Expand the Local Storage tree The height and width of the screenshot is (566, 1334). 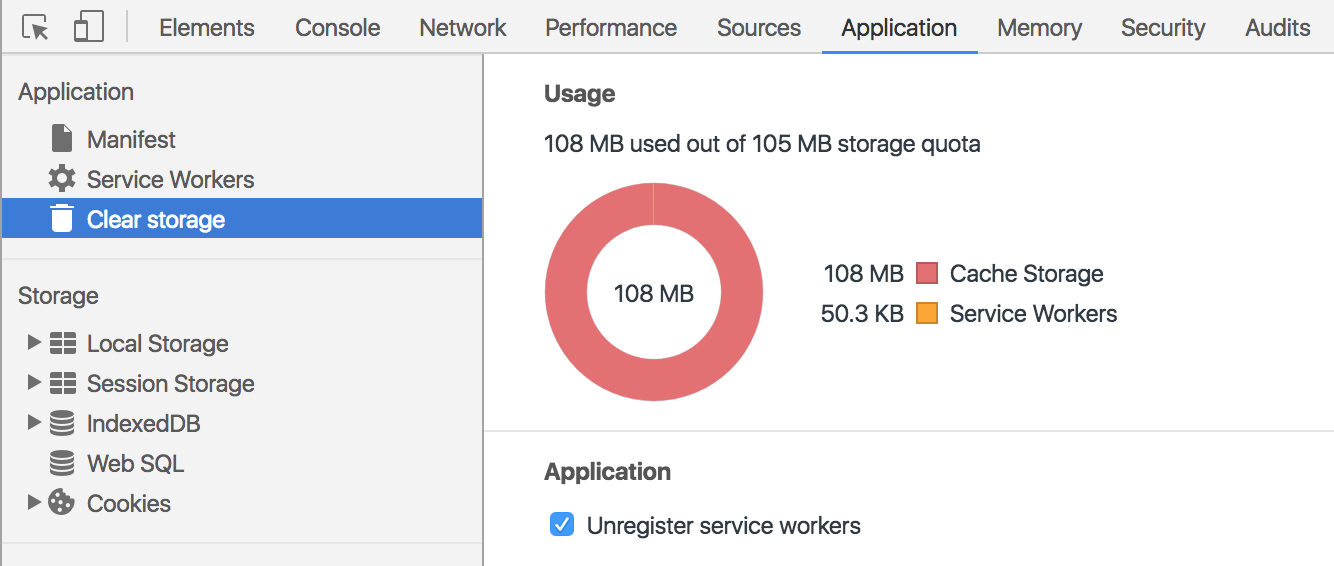34,343
